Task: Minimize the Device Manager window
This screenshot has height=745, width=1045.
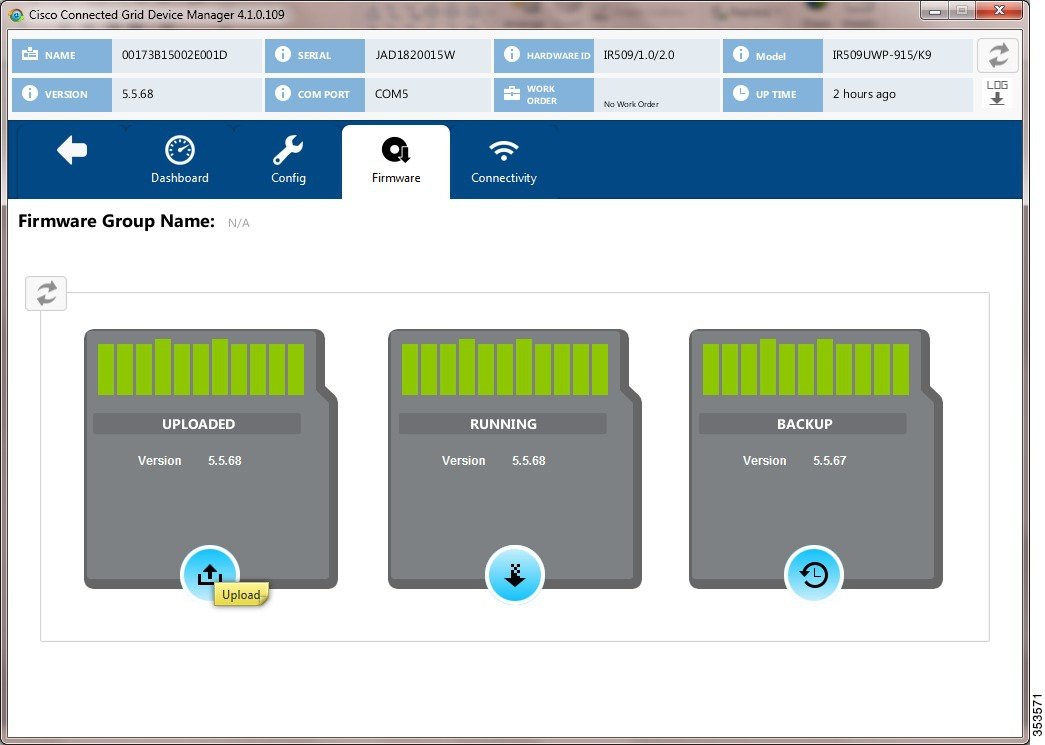Action: [936, 11]
